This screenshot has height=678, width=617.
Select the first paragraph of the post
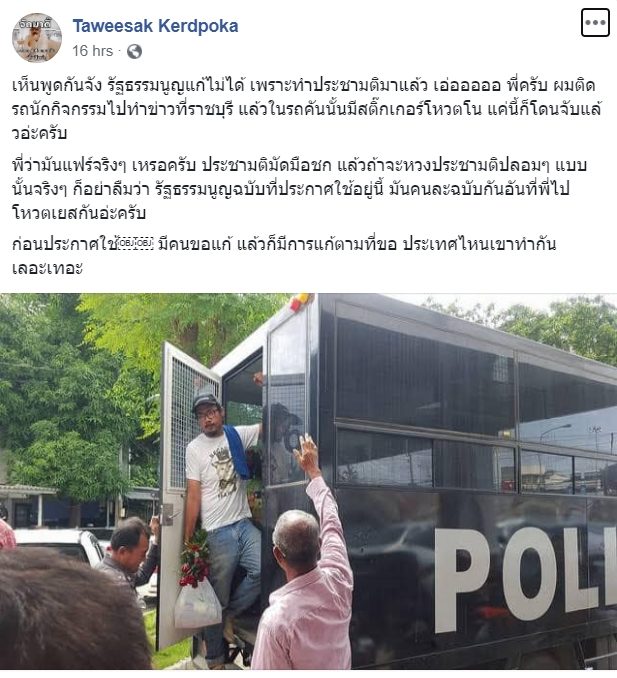coord(307,109)
